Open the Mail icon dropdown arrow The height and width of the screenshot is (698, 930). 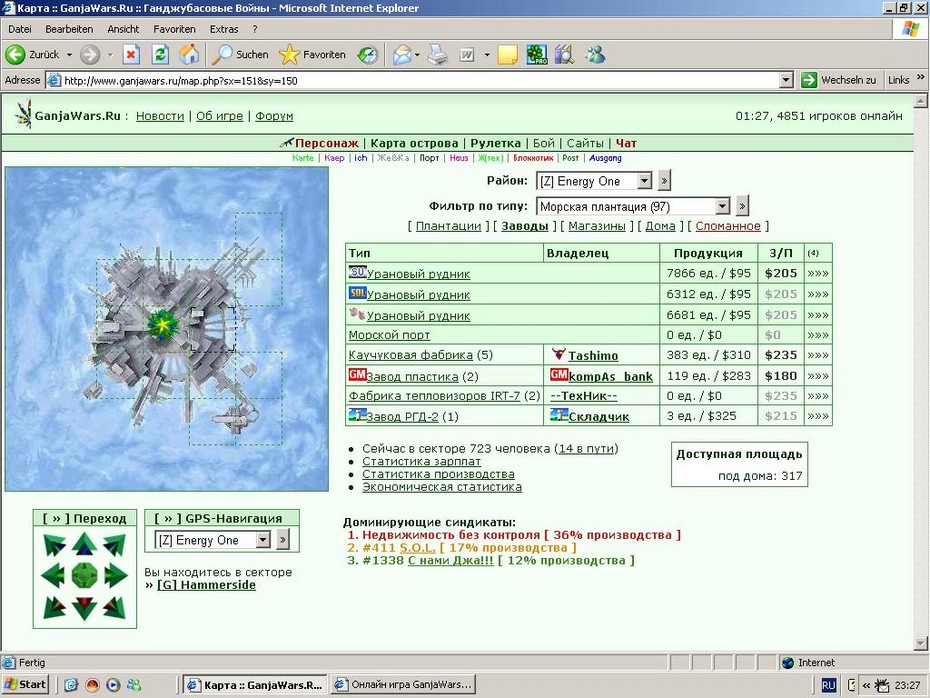click(417, 55)
